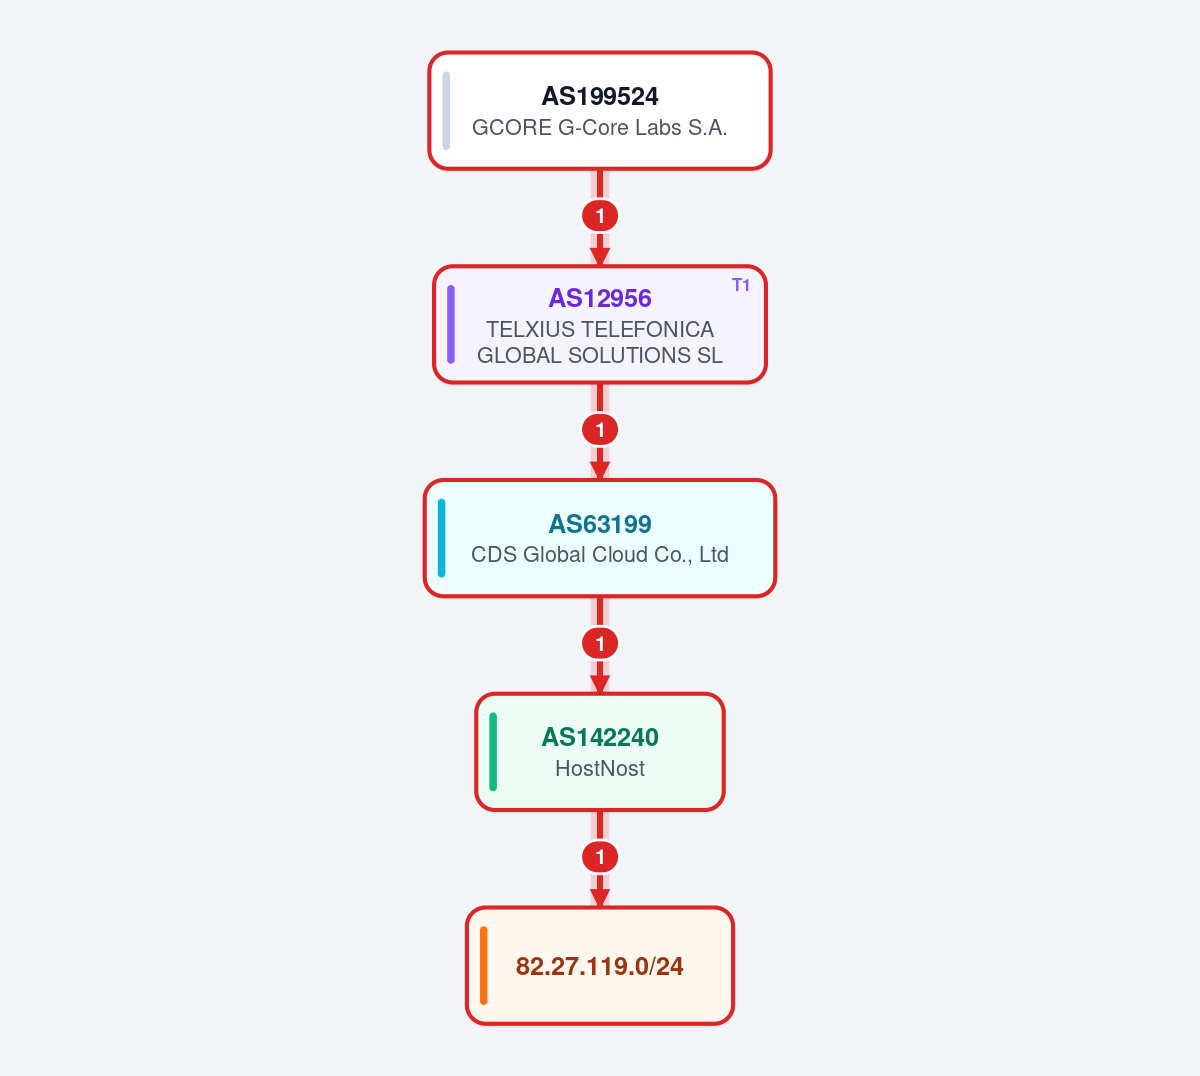Open the AS63199 node title
The image size is (1200, 1076).
click(x=600, y=524)
